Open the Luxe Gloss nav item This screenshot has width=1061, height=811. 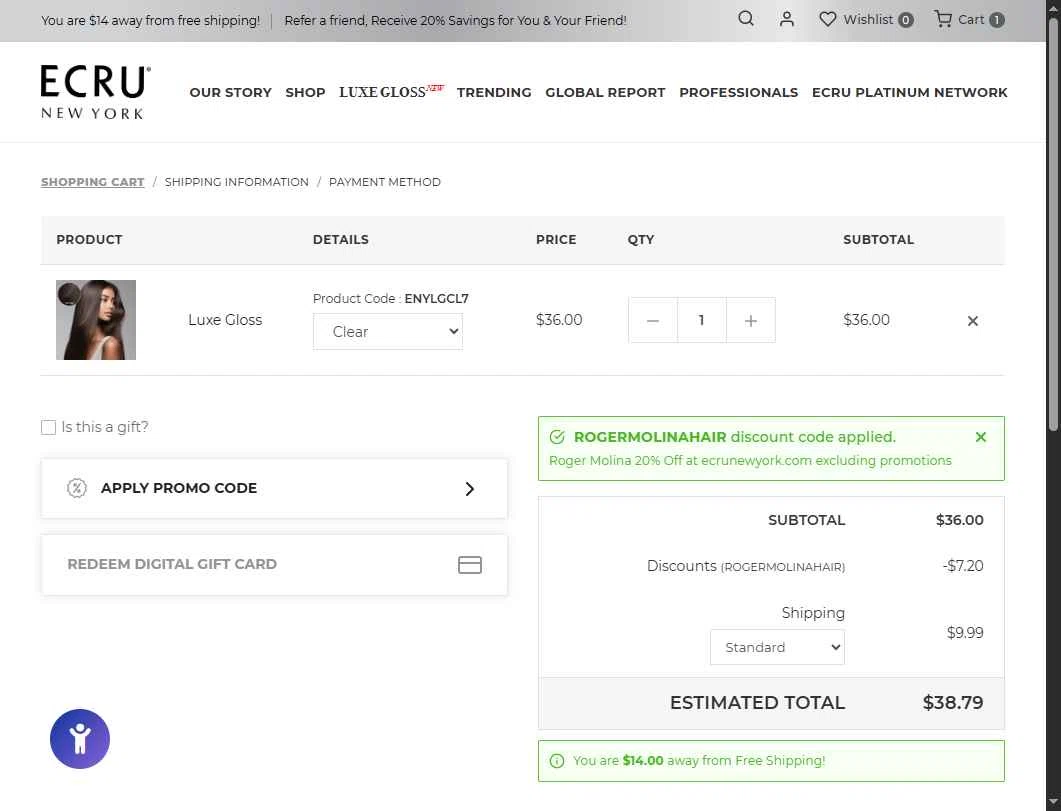[x=391, y=91]
